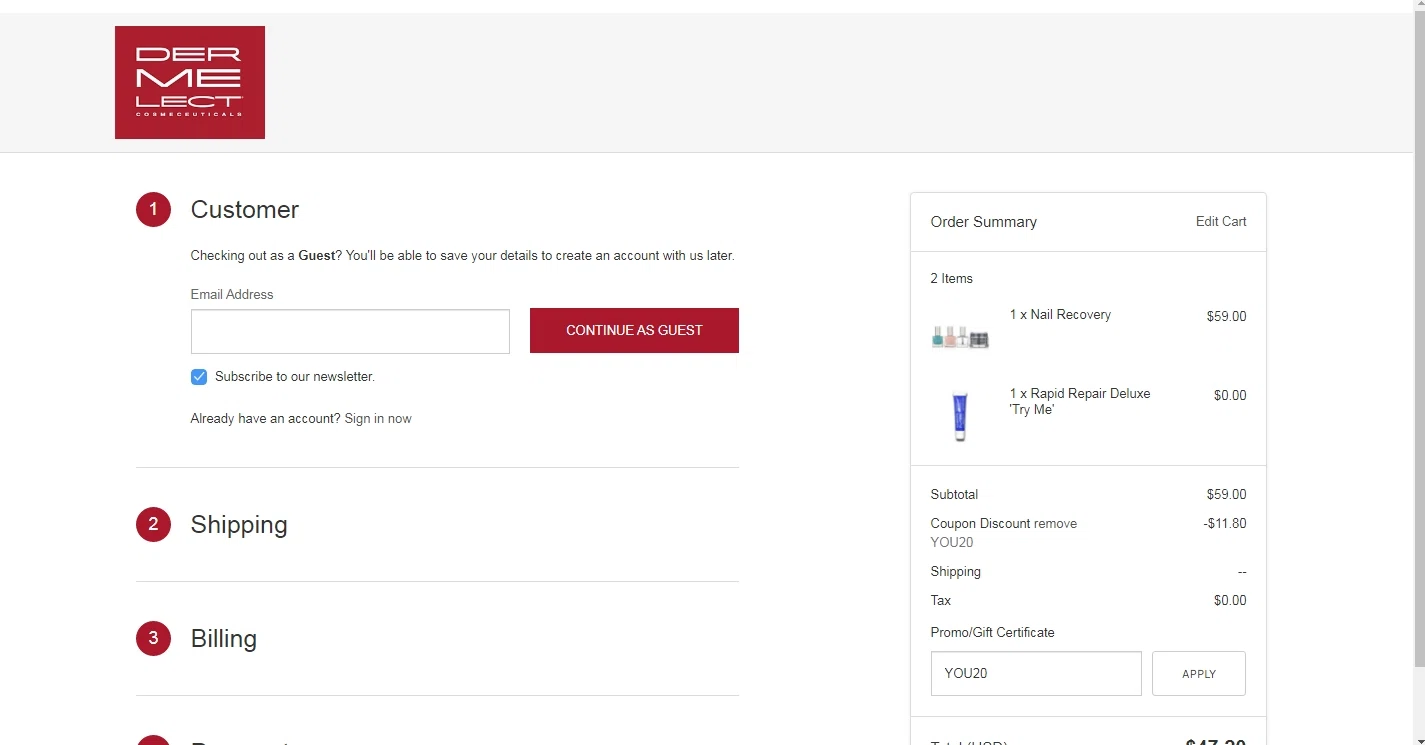Uncheck Subscribe to our newsletter checkbox
The width and height of the screenshot is (1425, 745).
click(199, 377)
